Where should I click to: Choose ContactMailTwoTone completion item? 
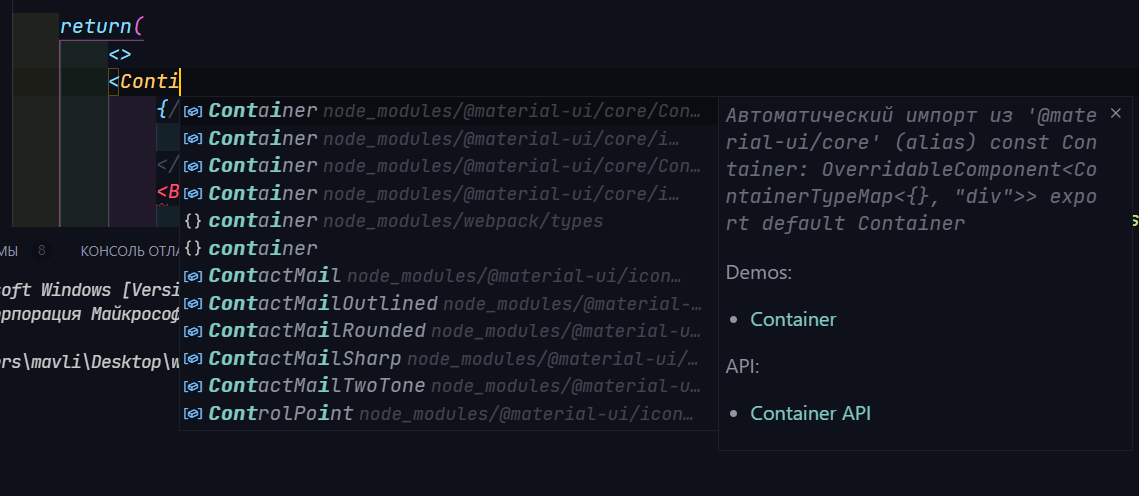point(448,386)
